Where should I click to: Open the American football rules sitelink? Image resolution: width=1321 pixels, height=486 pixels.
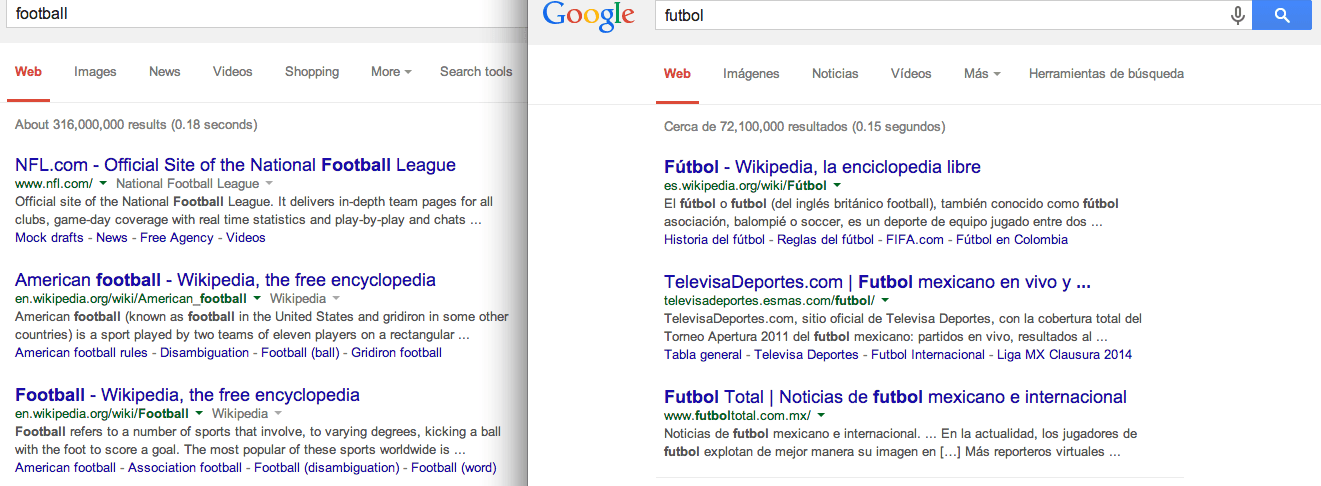pos(81,353)
